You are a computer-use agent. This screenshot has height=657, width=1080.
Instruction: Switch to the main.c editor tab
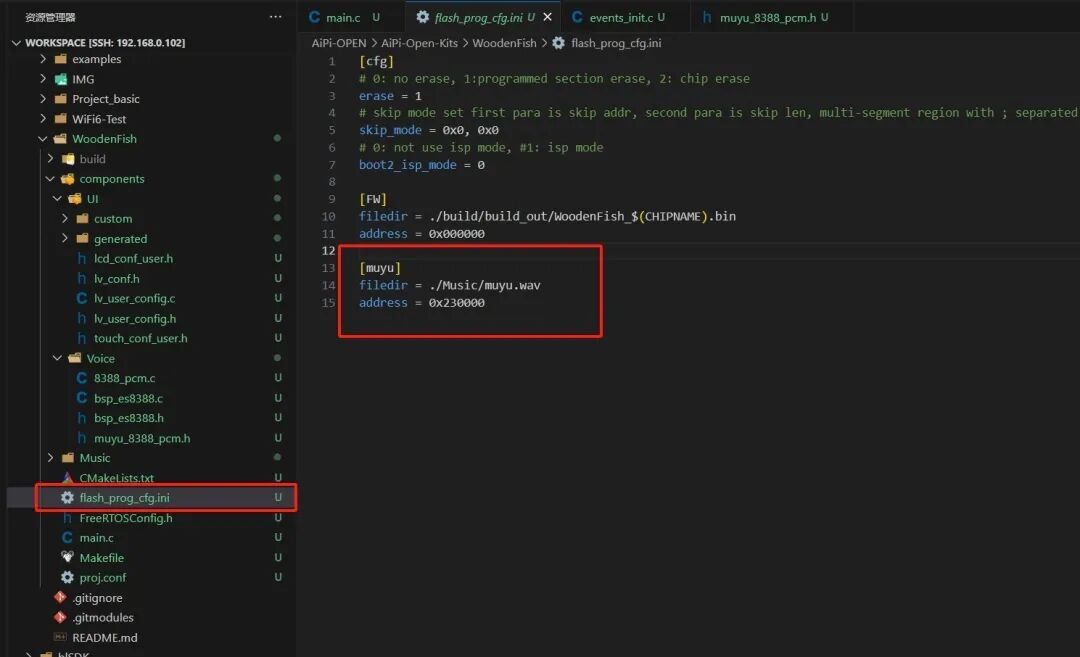[x=343, y=17]
